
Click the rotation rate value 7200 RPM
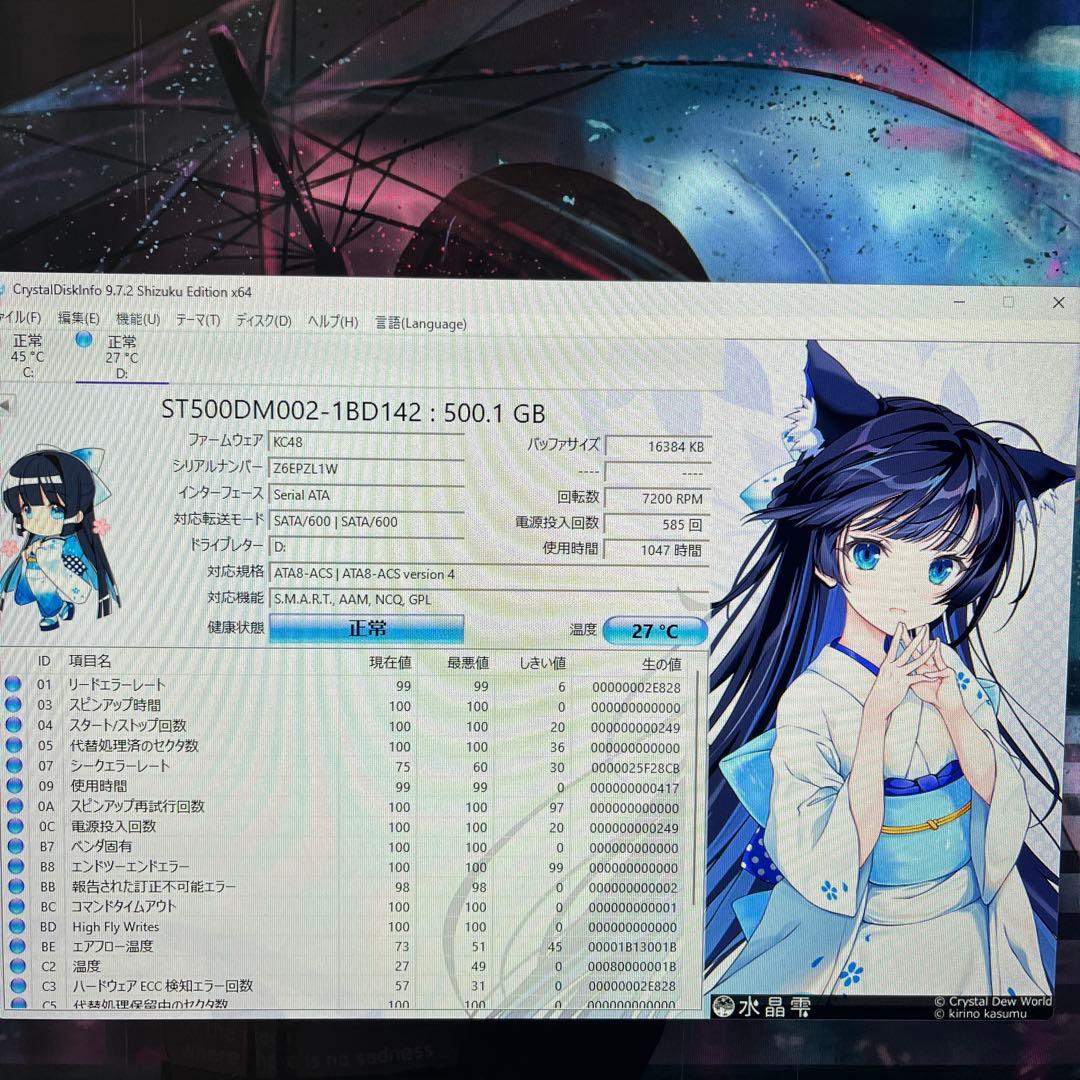pos(657,498)
